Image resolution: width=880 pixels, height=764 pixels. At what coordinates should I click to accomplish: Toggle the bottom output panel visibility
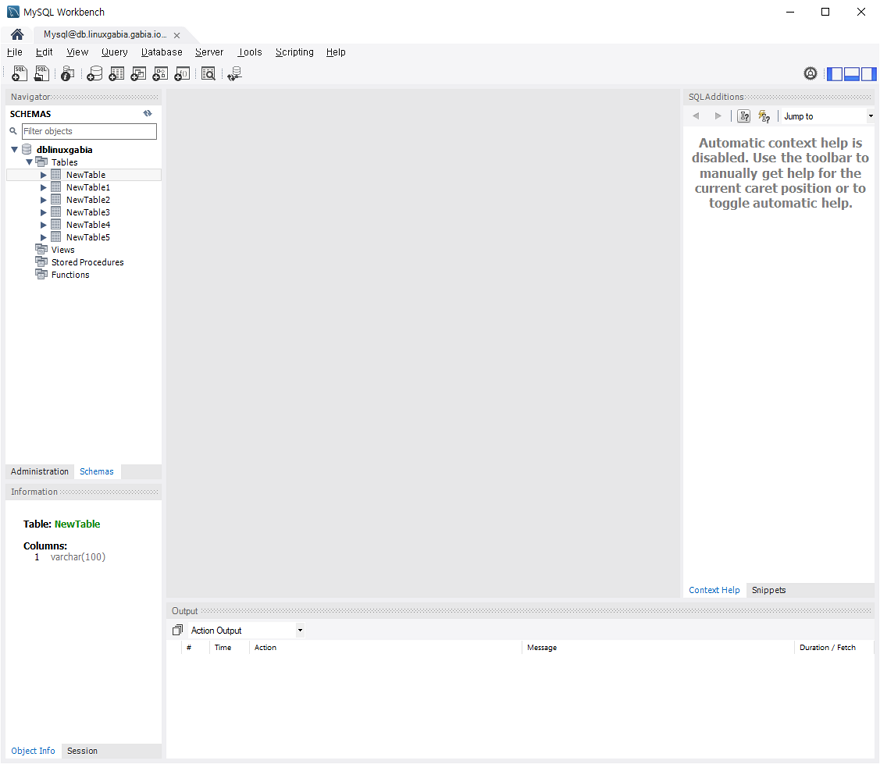(852, 74)
